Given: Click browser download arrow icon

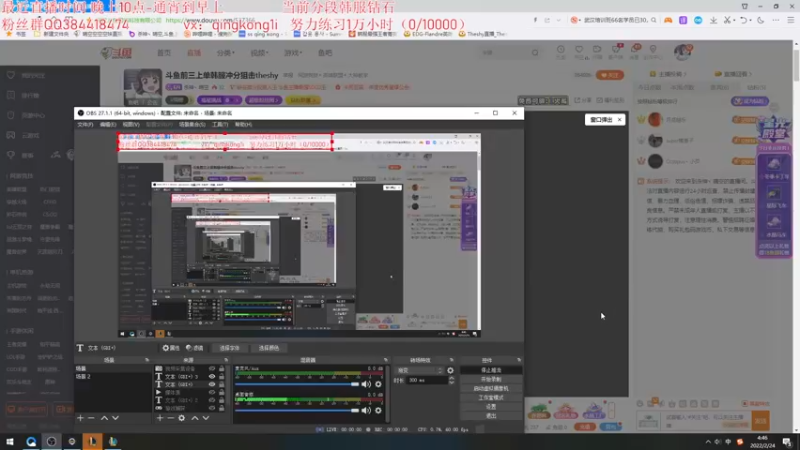Looking at the screenshot, I should 713,20.
